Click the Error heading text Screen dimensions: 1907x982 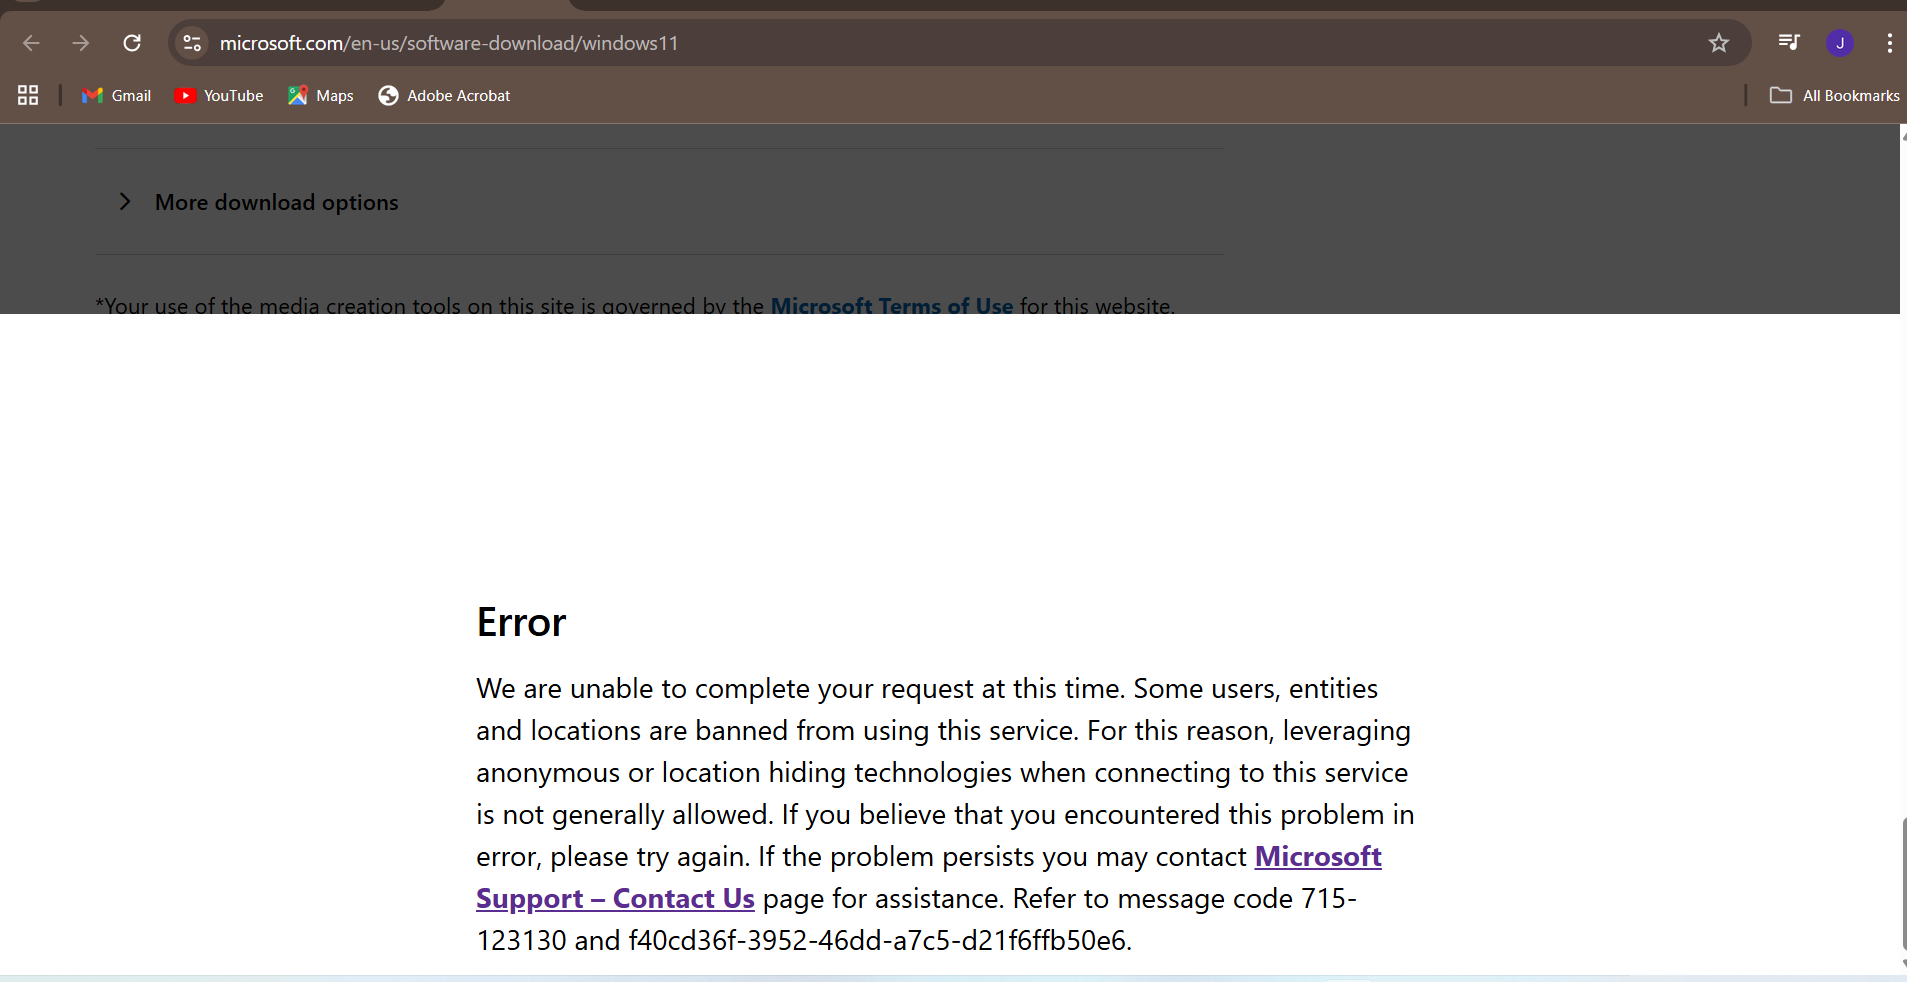click(x=521, y=622)
